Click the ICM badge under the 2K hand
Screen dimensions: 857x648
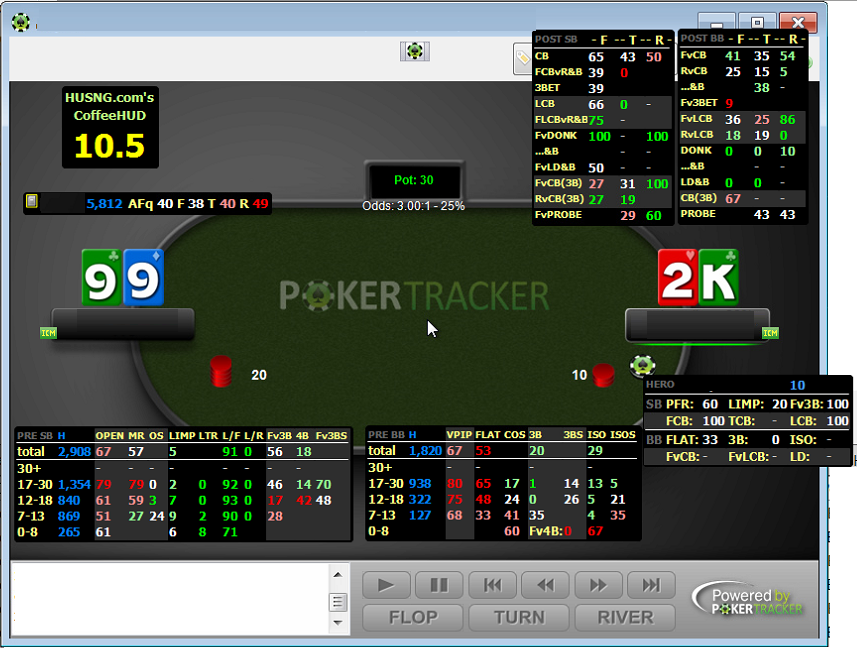tap(770, 333)
